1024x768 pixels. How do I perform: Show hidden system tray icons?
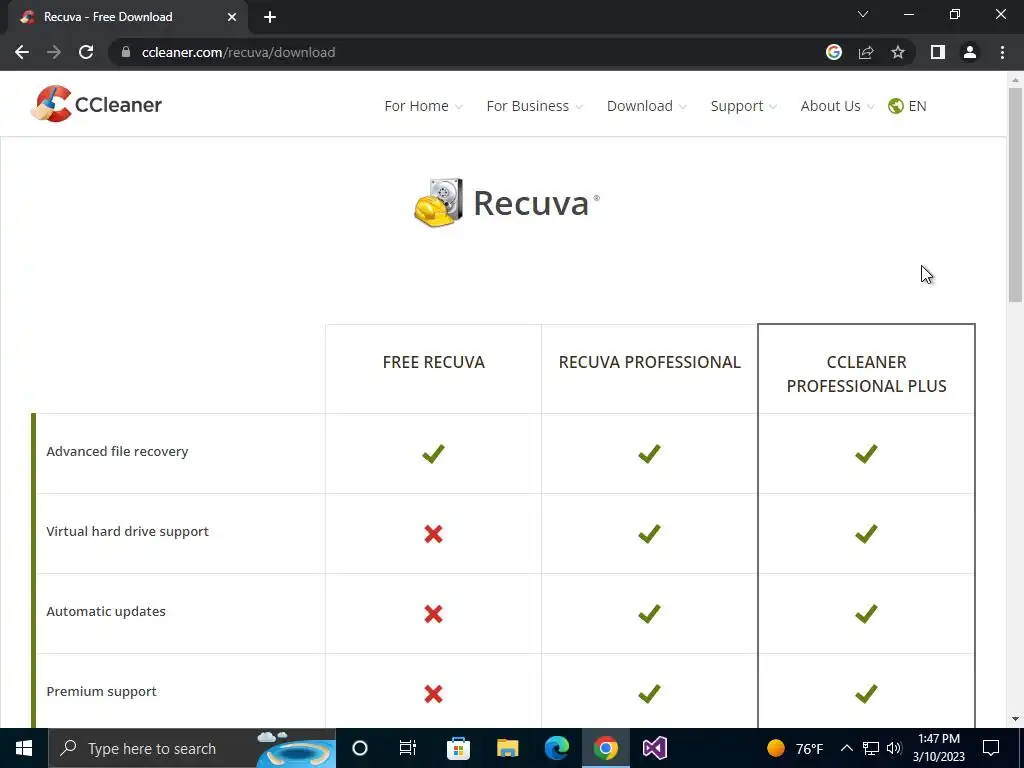pyautogui.click(x=846, y=748)
